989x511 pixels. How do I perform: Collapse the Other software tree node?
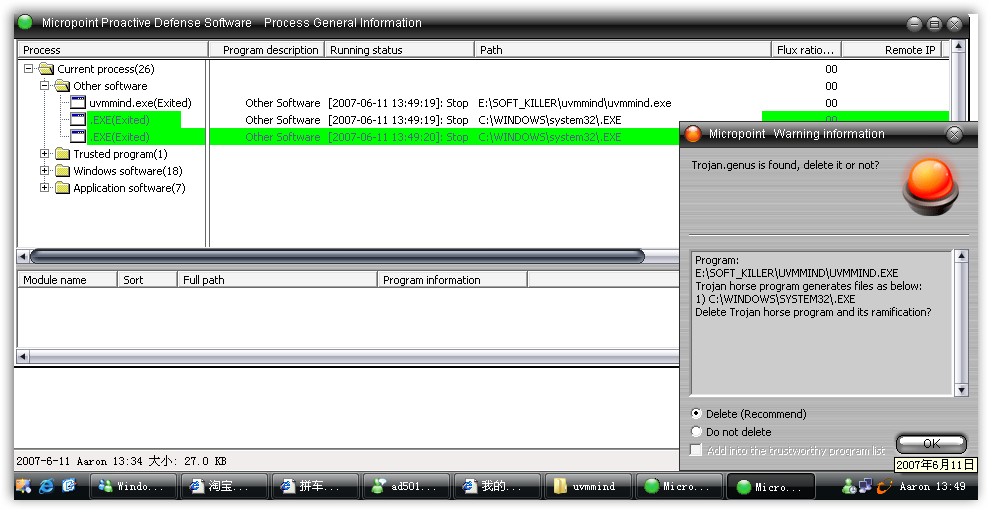tap(44, 85)
